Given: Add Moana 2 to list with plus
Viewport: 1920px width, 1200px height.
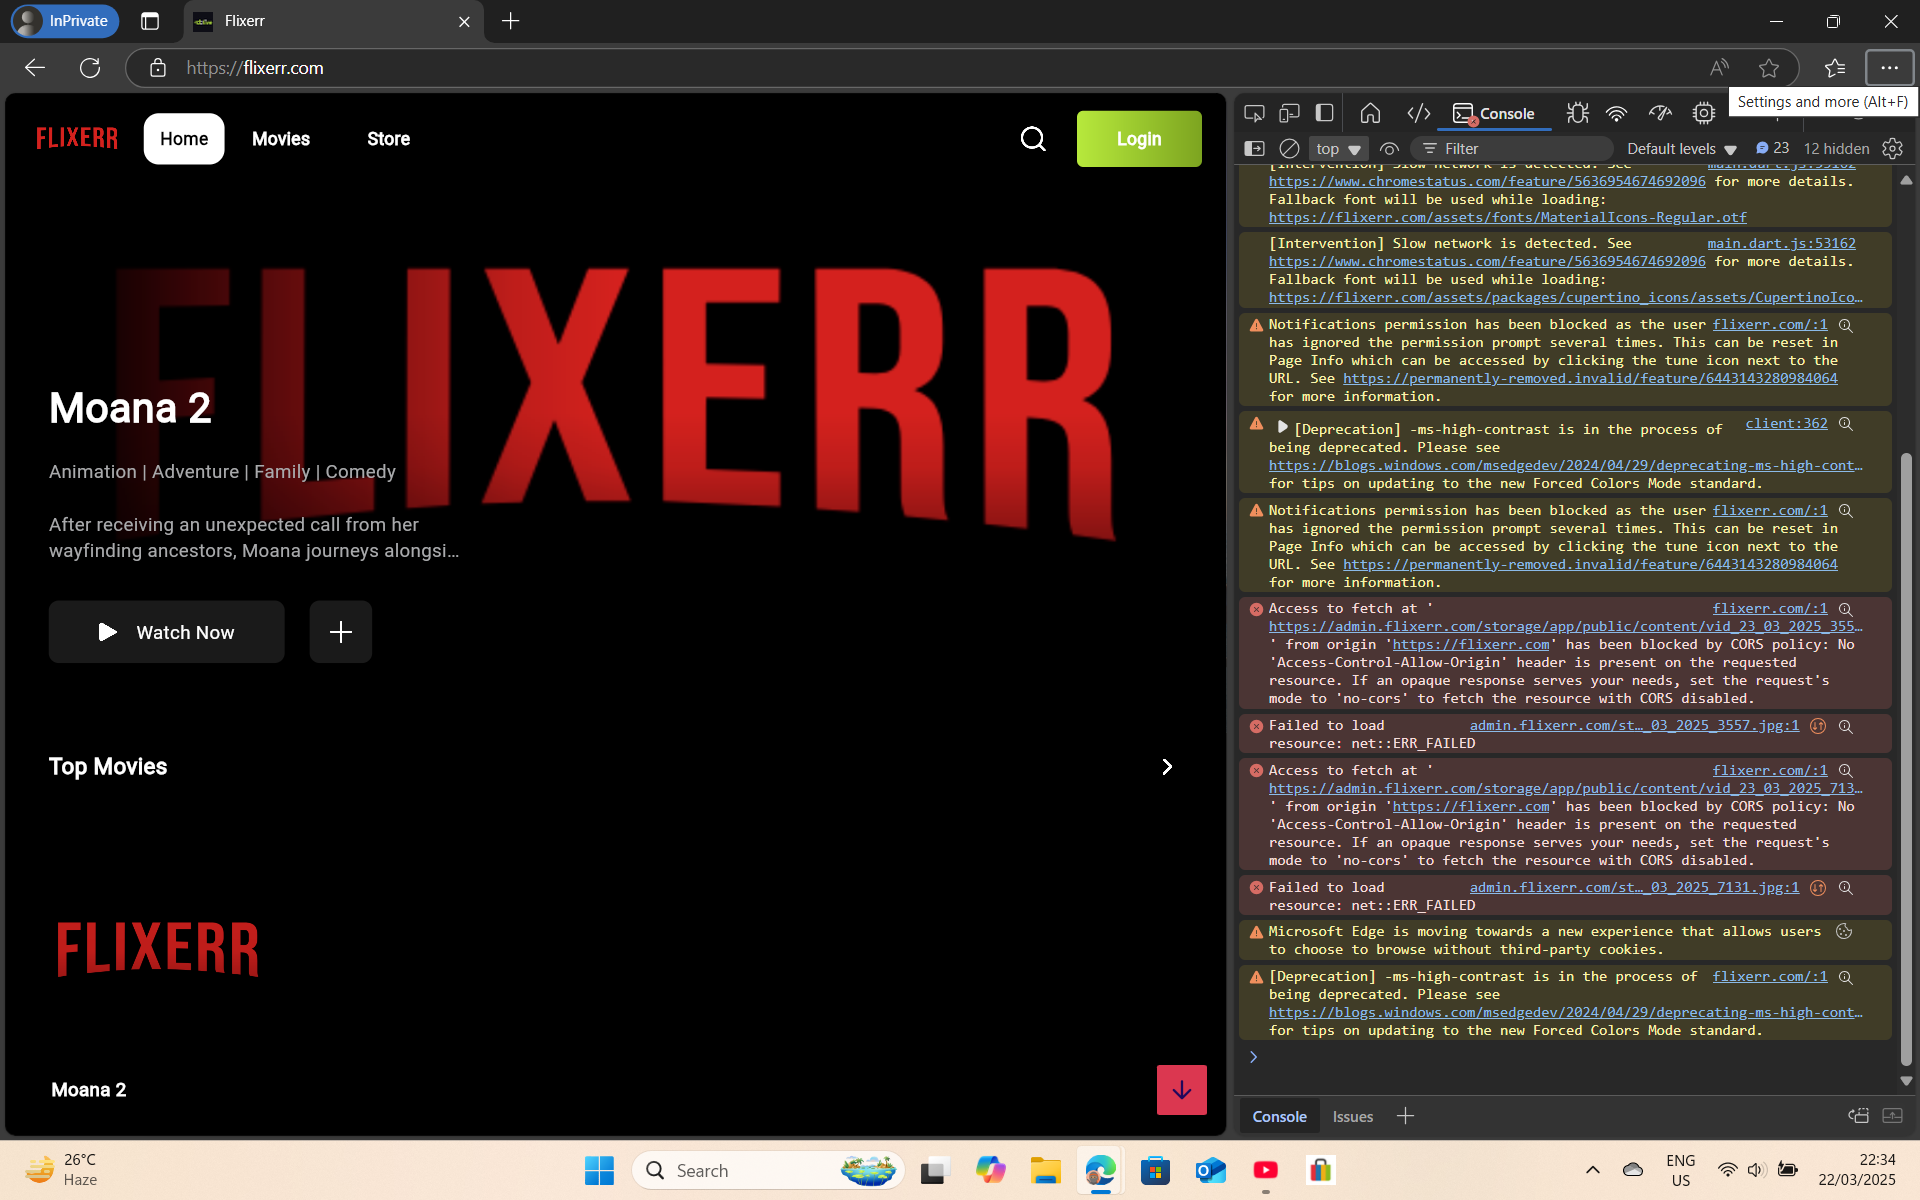Looking at the screenshot, I should coord(341,632).
